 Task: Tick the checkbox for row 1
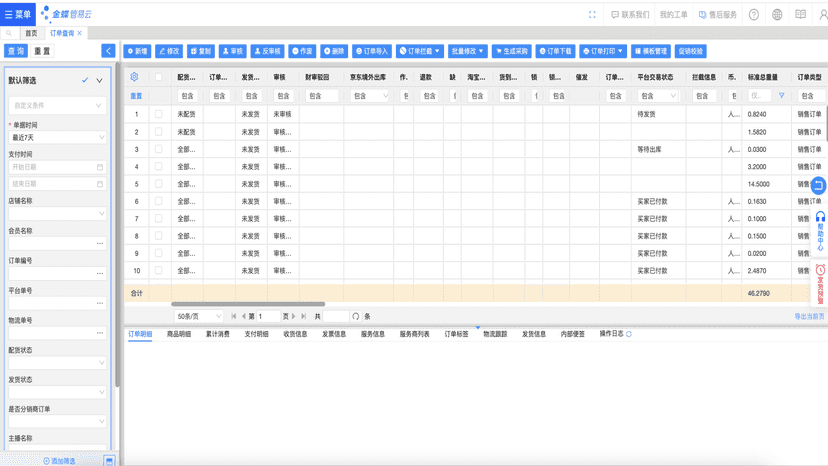pyautogui.click(x=158, y=114)
